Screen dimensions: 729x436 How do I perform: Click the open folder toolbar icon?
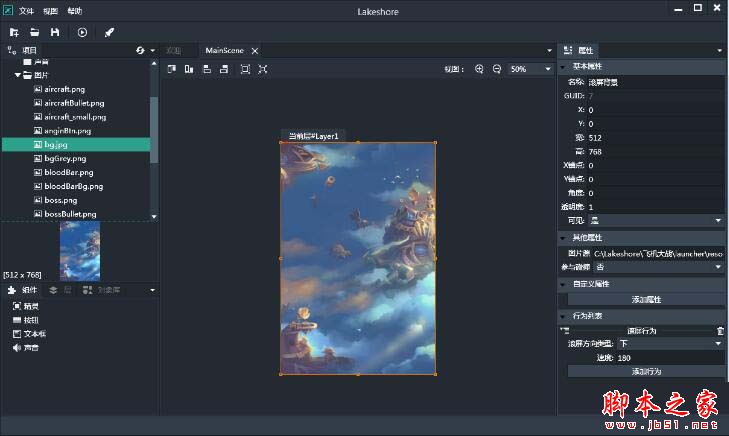[35, 32]
